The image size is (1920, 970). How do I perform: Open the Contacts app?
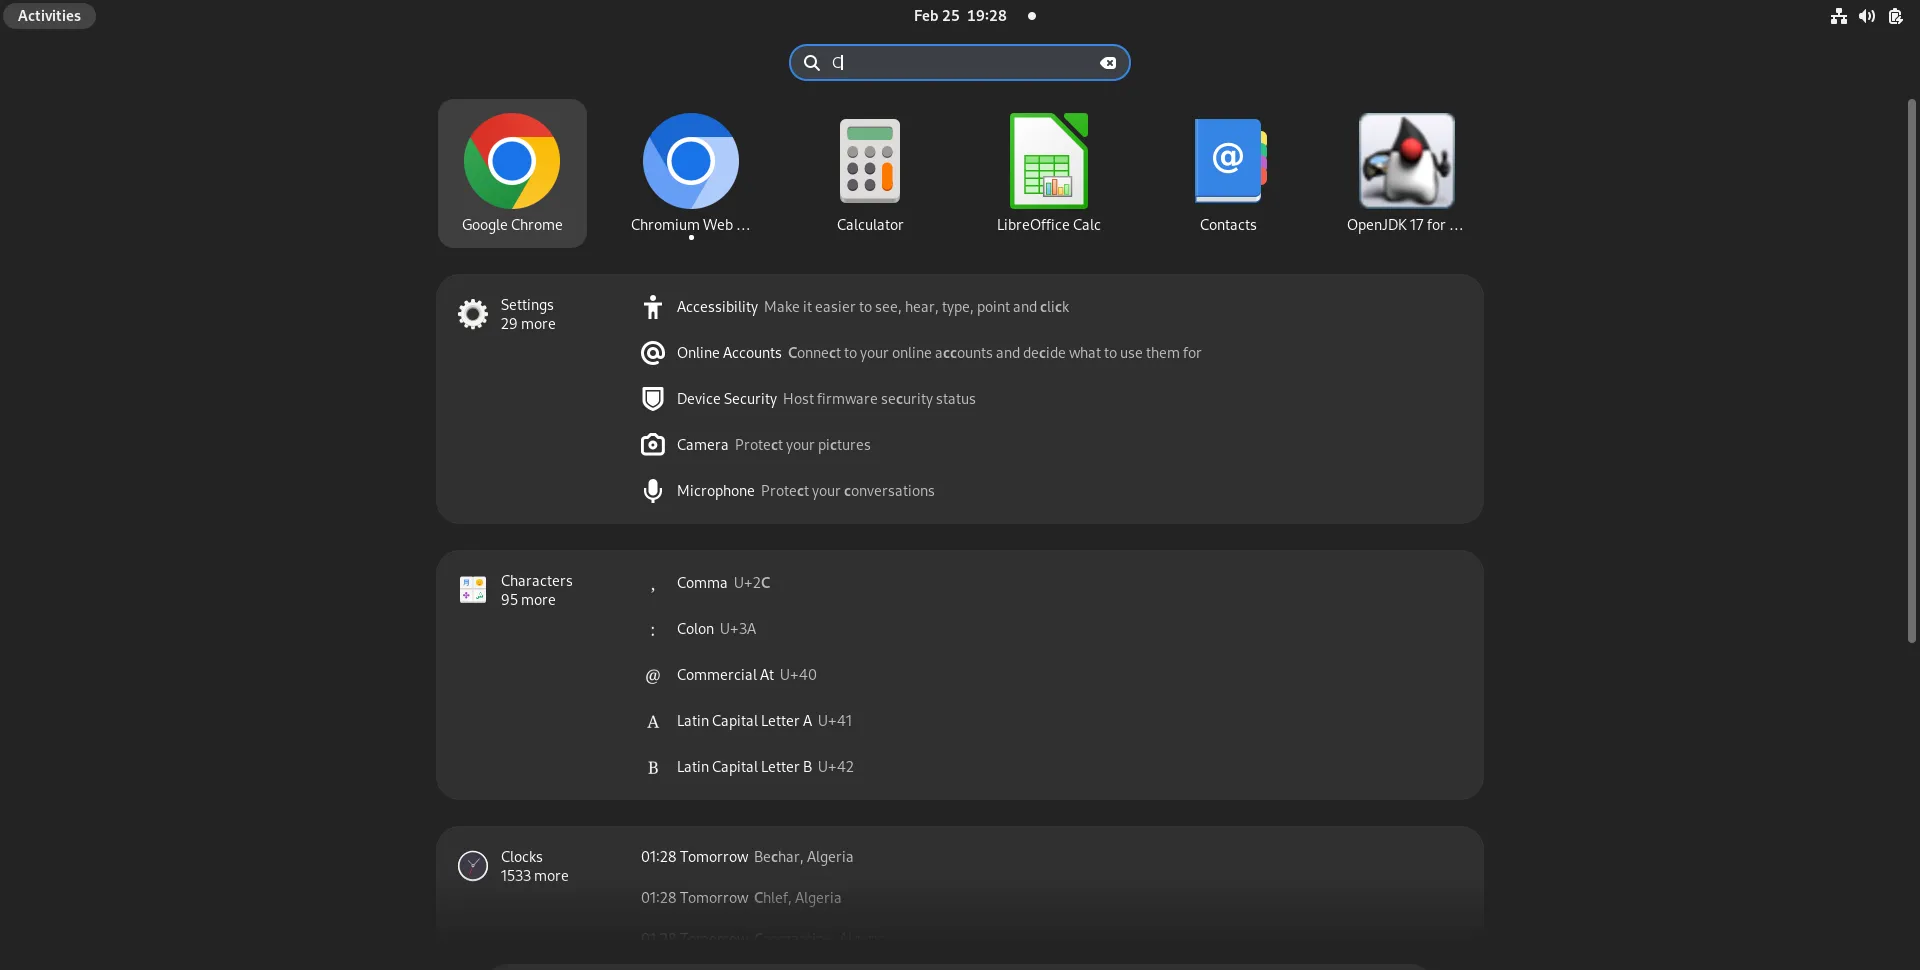1228,173
